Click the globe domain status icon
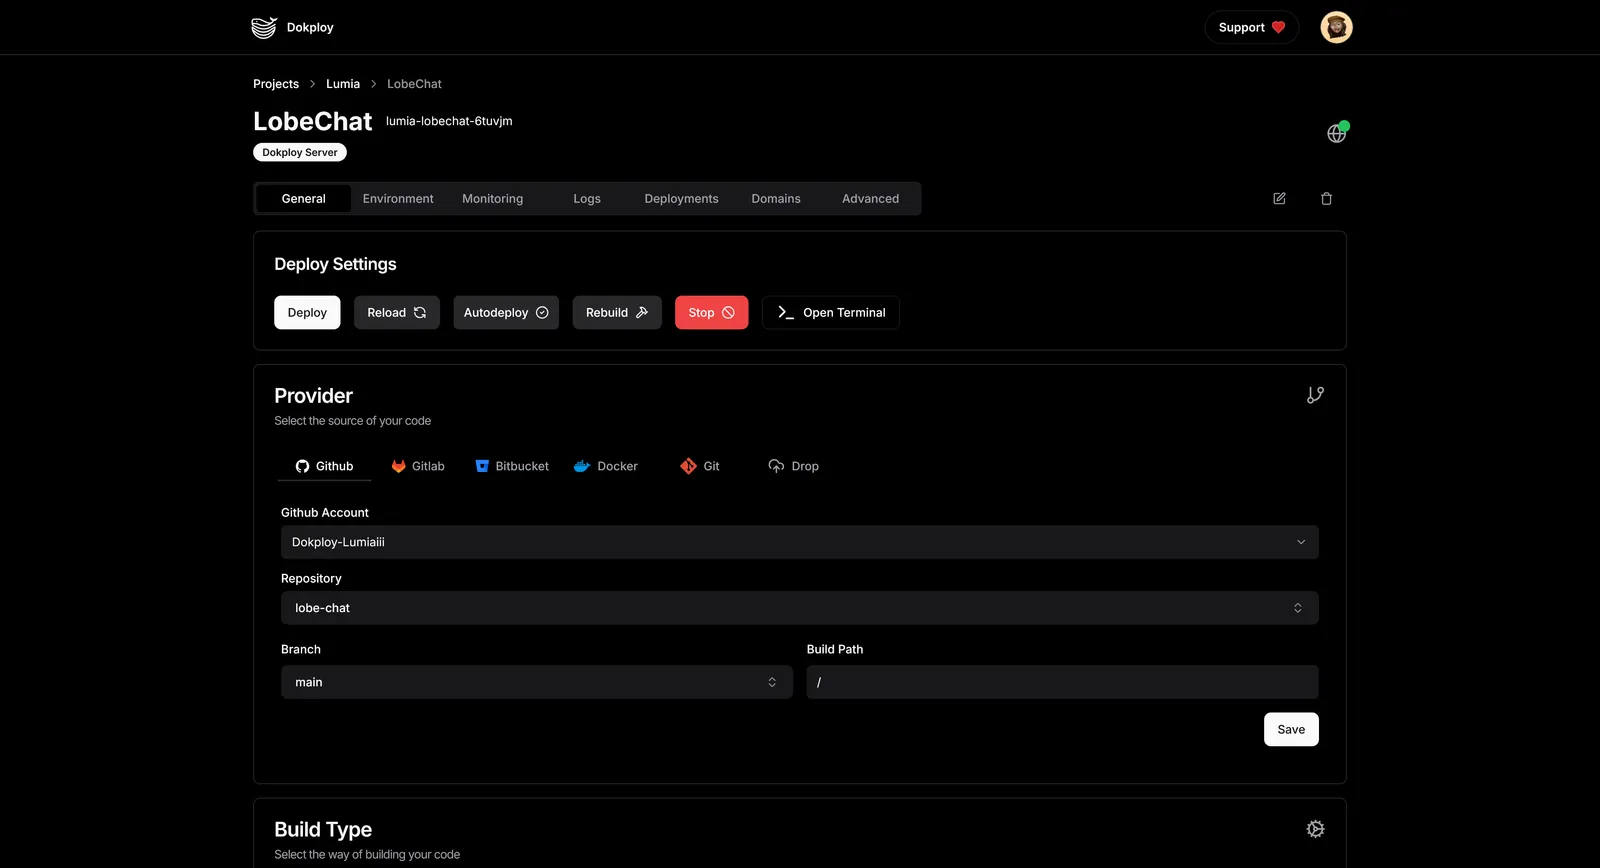This screenshot has width=1600, height=868. tap(1336, 133)
